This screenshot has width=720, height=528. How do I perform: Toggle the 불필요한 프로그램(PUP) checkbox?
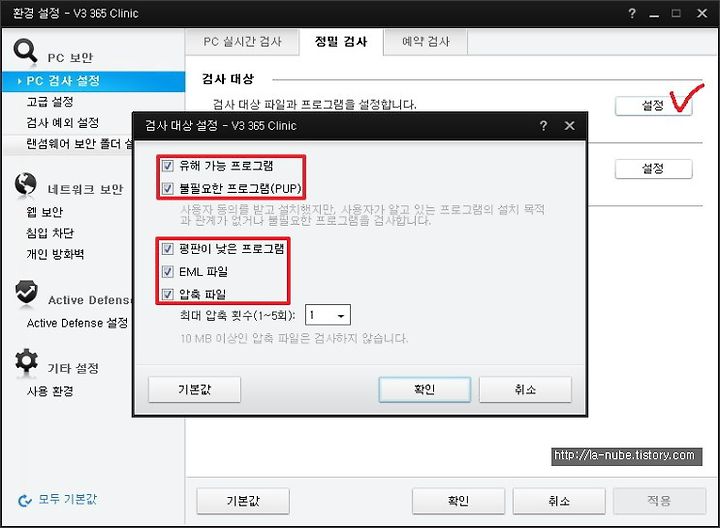point(168,188)
